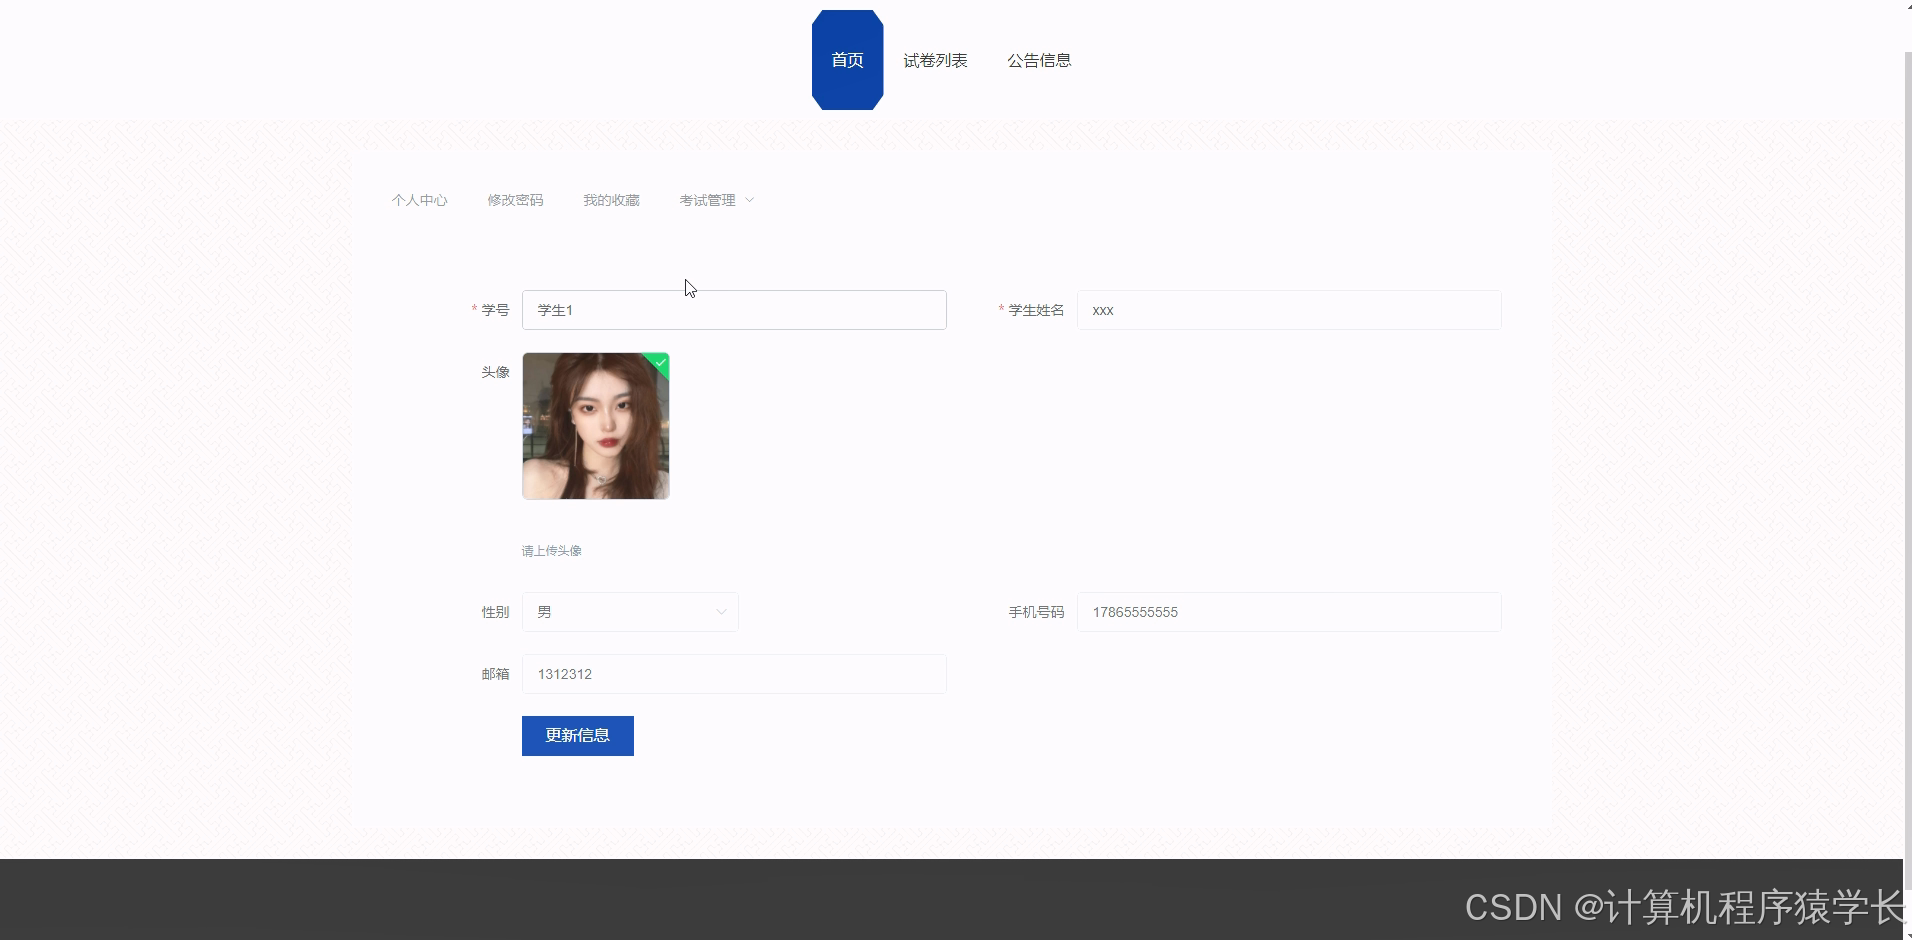The width and height of the screenshot is (1912, 940).
Task: Click the 请上传头像 upload link
Action: pyautogui.click(x=551, y=550)
